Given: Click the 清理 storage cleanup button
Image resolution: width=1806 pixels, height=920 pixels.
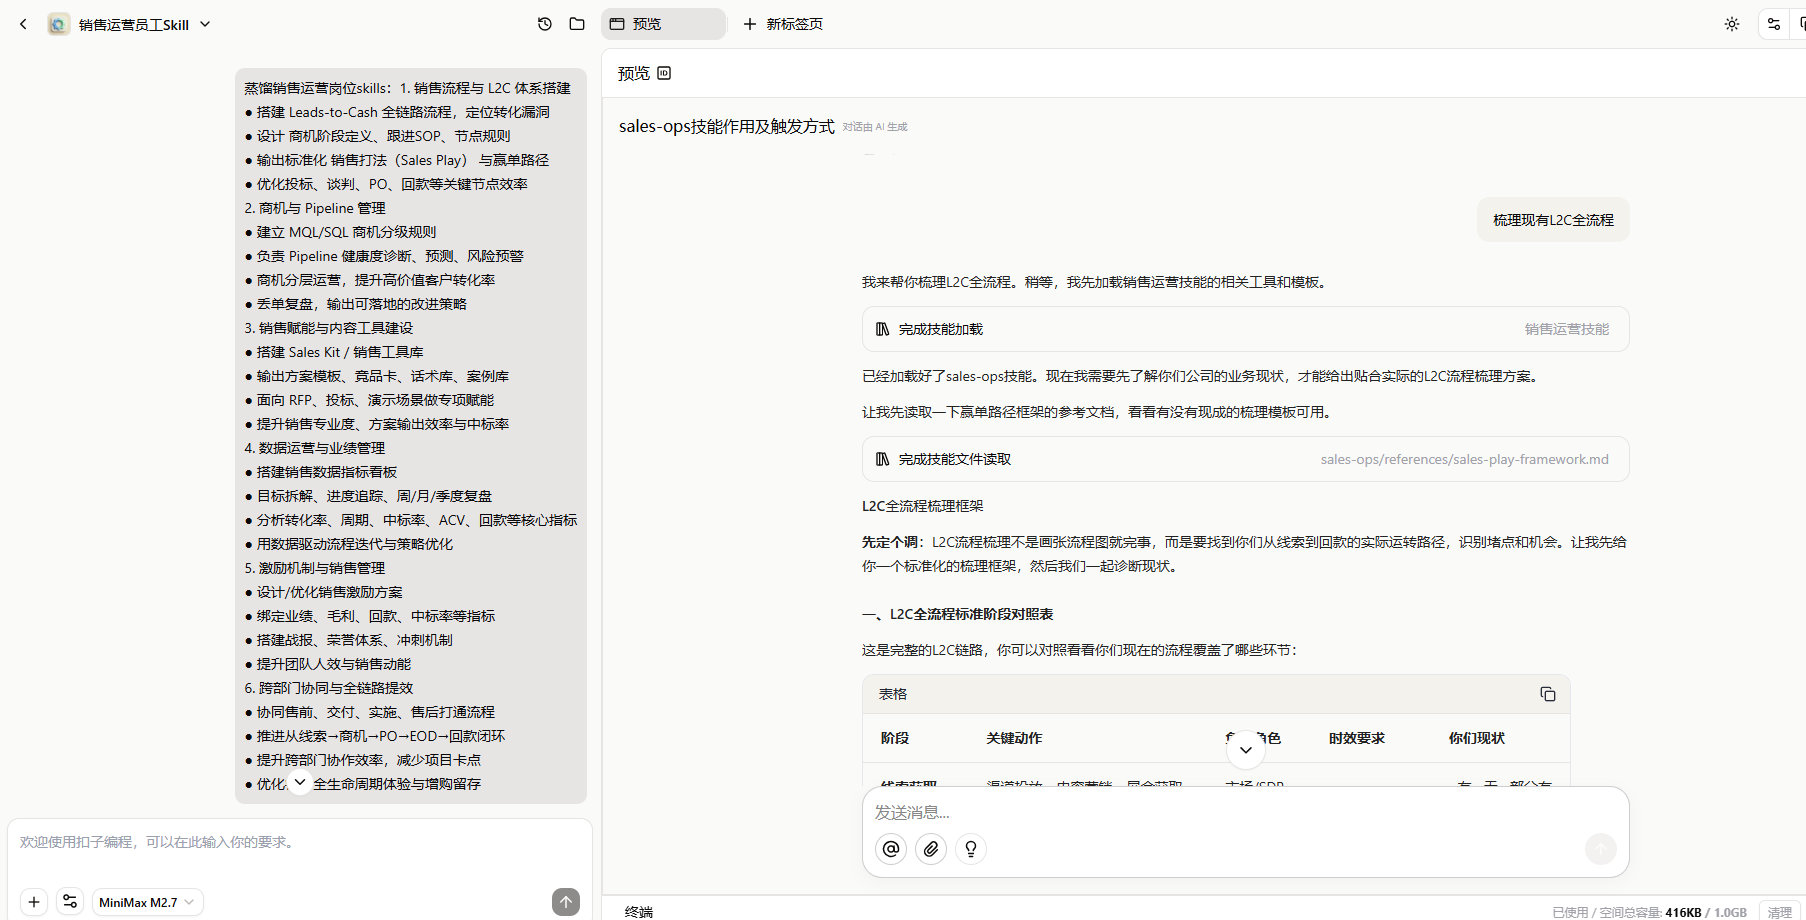Looking at the screenshot, I should pyautogui.click(x=1779, y=912).
